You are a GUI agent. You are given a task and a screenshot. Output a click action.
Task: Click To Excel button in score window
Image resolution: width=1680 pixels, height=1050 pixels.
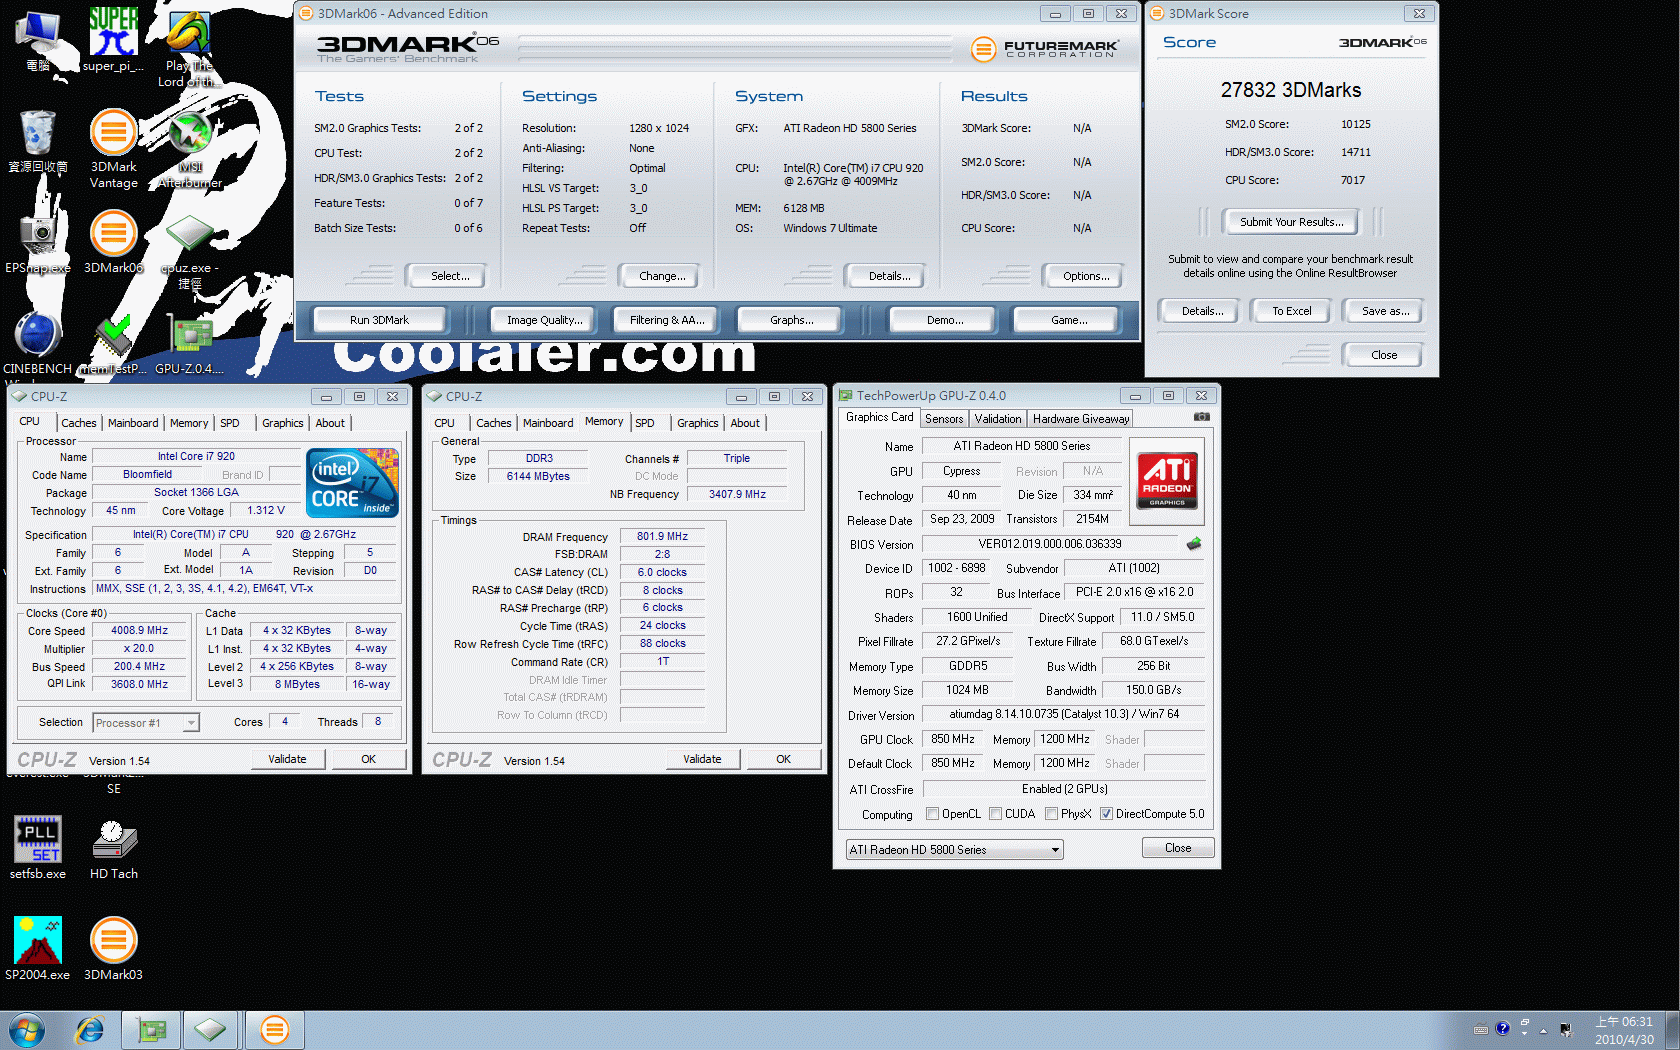pyautogui.click(x=1291, y=311)
